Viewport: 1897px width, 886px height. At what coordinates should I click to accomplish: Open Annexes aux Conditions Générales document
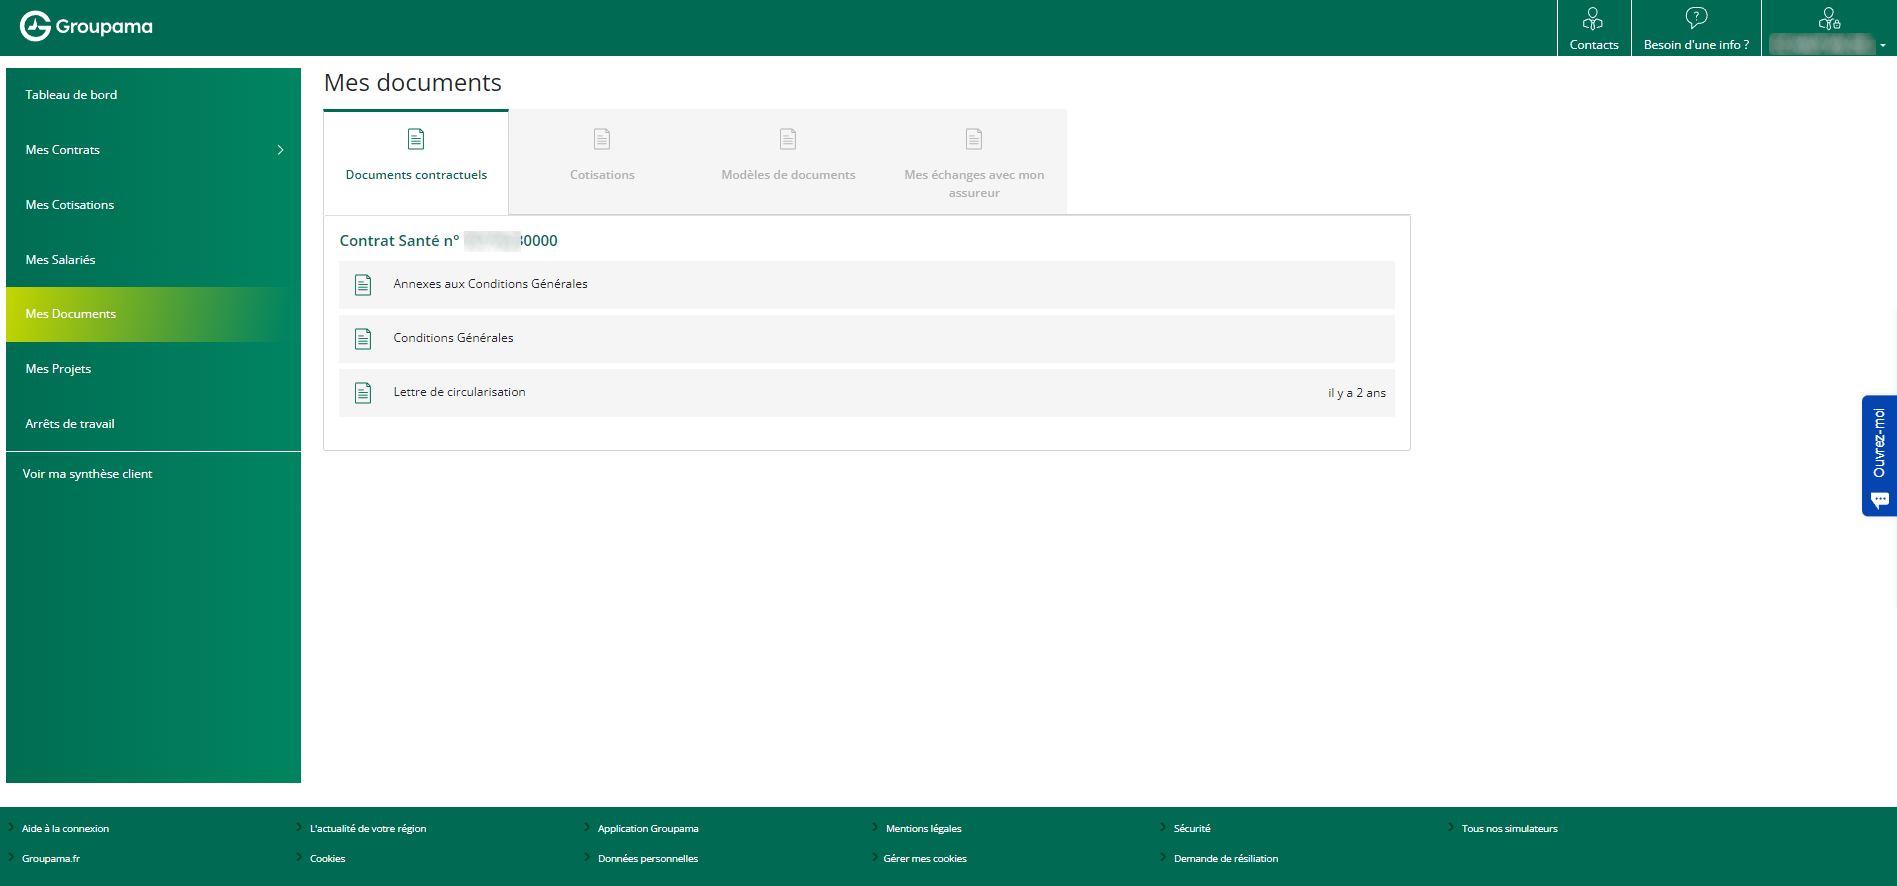coord(867,284)
